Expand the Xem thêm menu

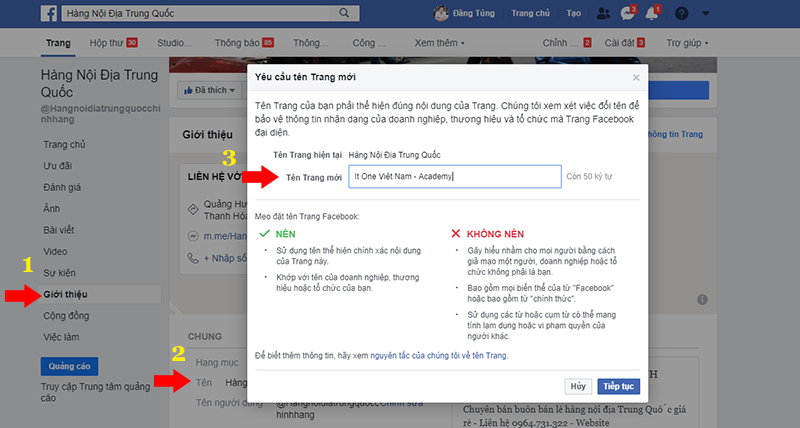coord(439,43)
